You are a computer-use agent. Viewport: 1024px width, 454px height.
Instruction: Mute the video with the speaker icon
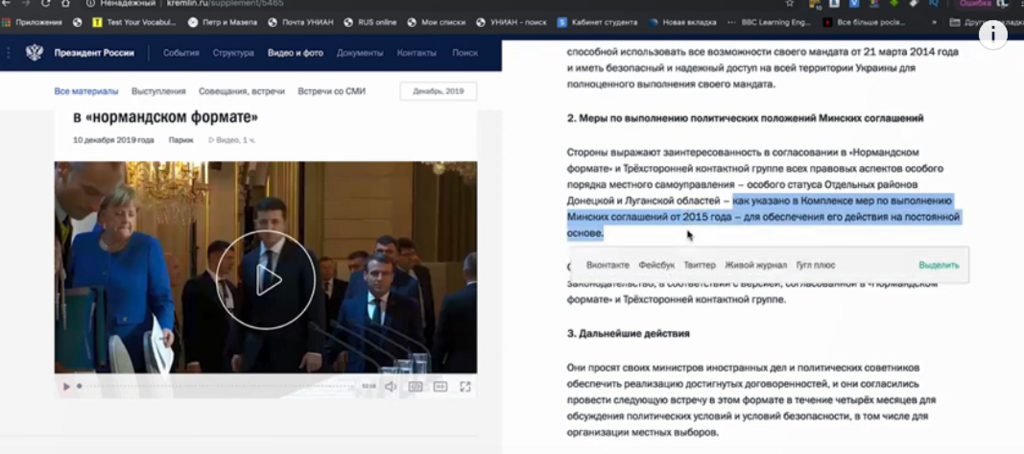point(391,387)
